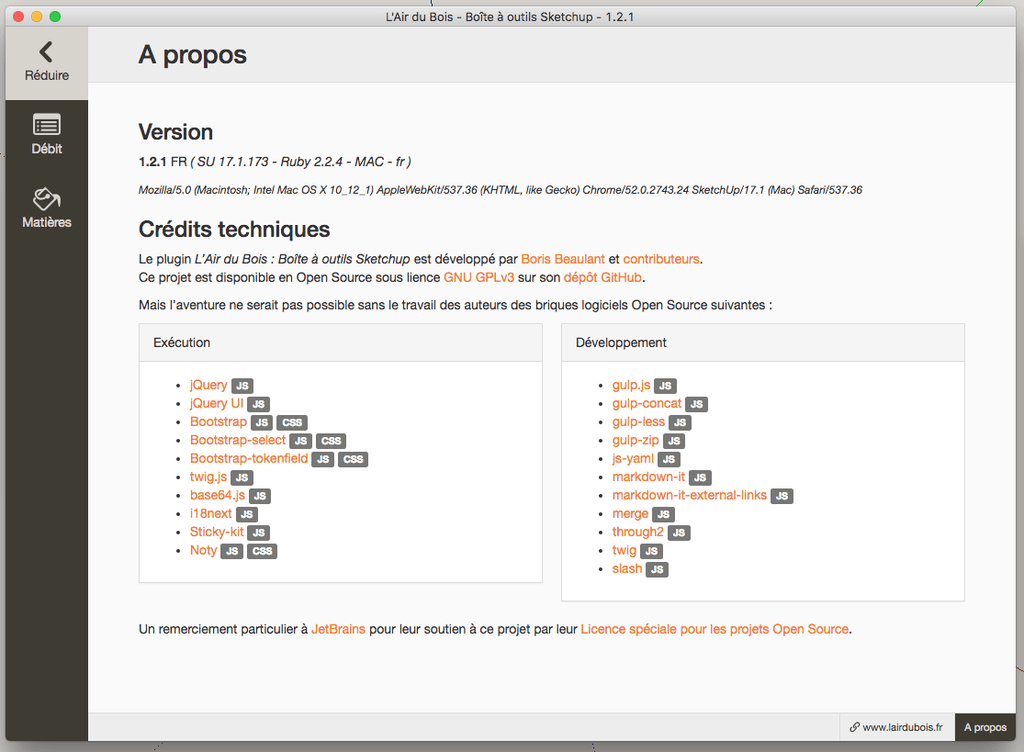Image resolution: width=1024 pixels, height=752 pixels.
Task: Click the Développement panel header
Action: pyautogui.click(x=763, y=343)
